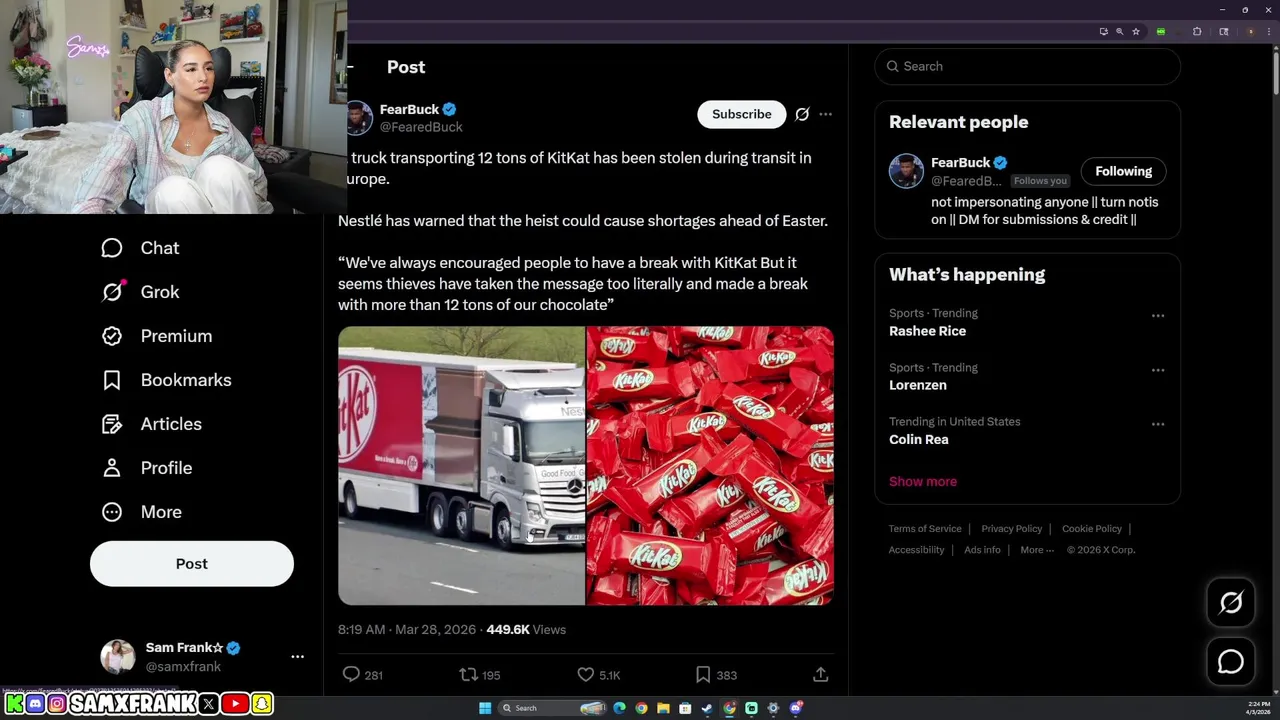Open Grok from the left sidebar
This screenshot has width=1280, height=720.
point(140,292)
